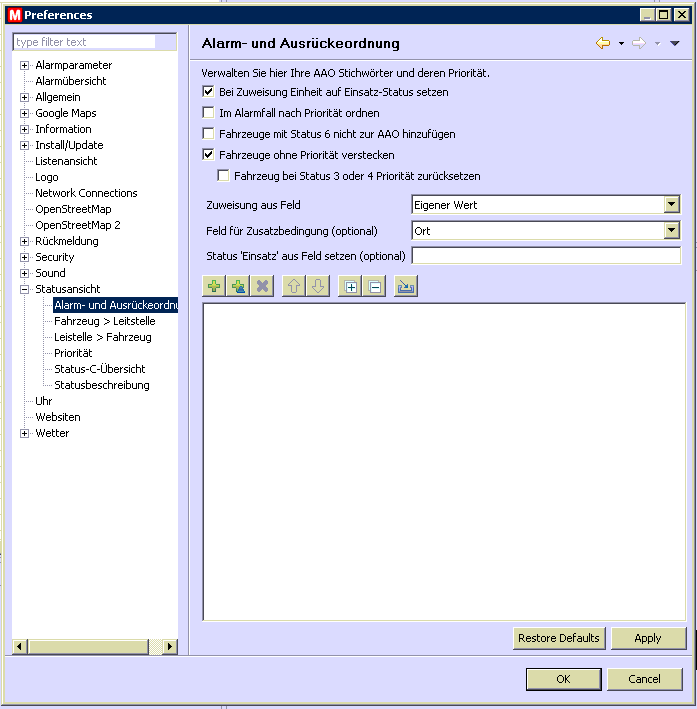The width and height of the screenshot is (697, 709).
Task: Click the blue import arrow icon
Action: 406,287
